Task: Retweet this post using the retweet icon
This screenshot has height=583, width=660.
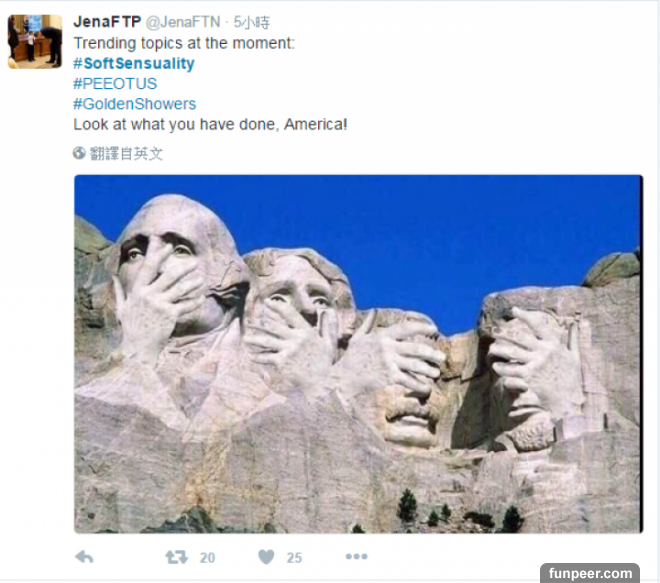Action: coord(176,557)
